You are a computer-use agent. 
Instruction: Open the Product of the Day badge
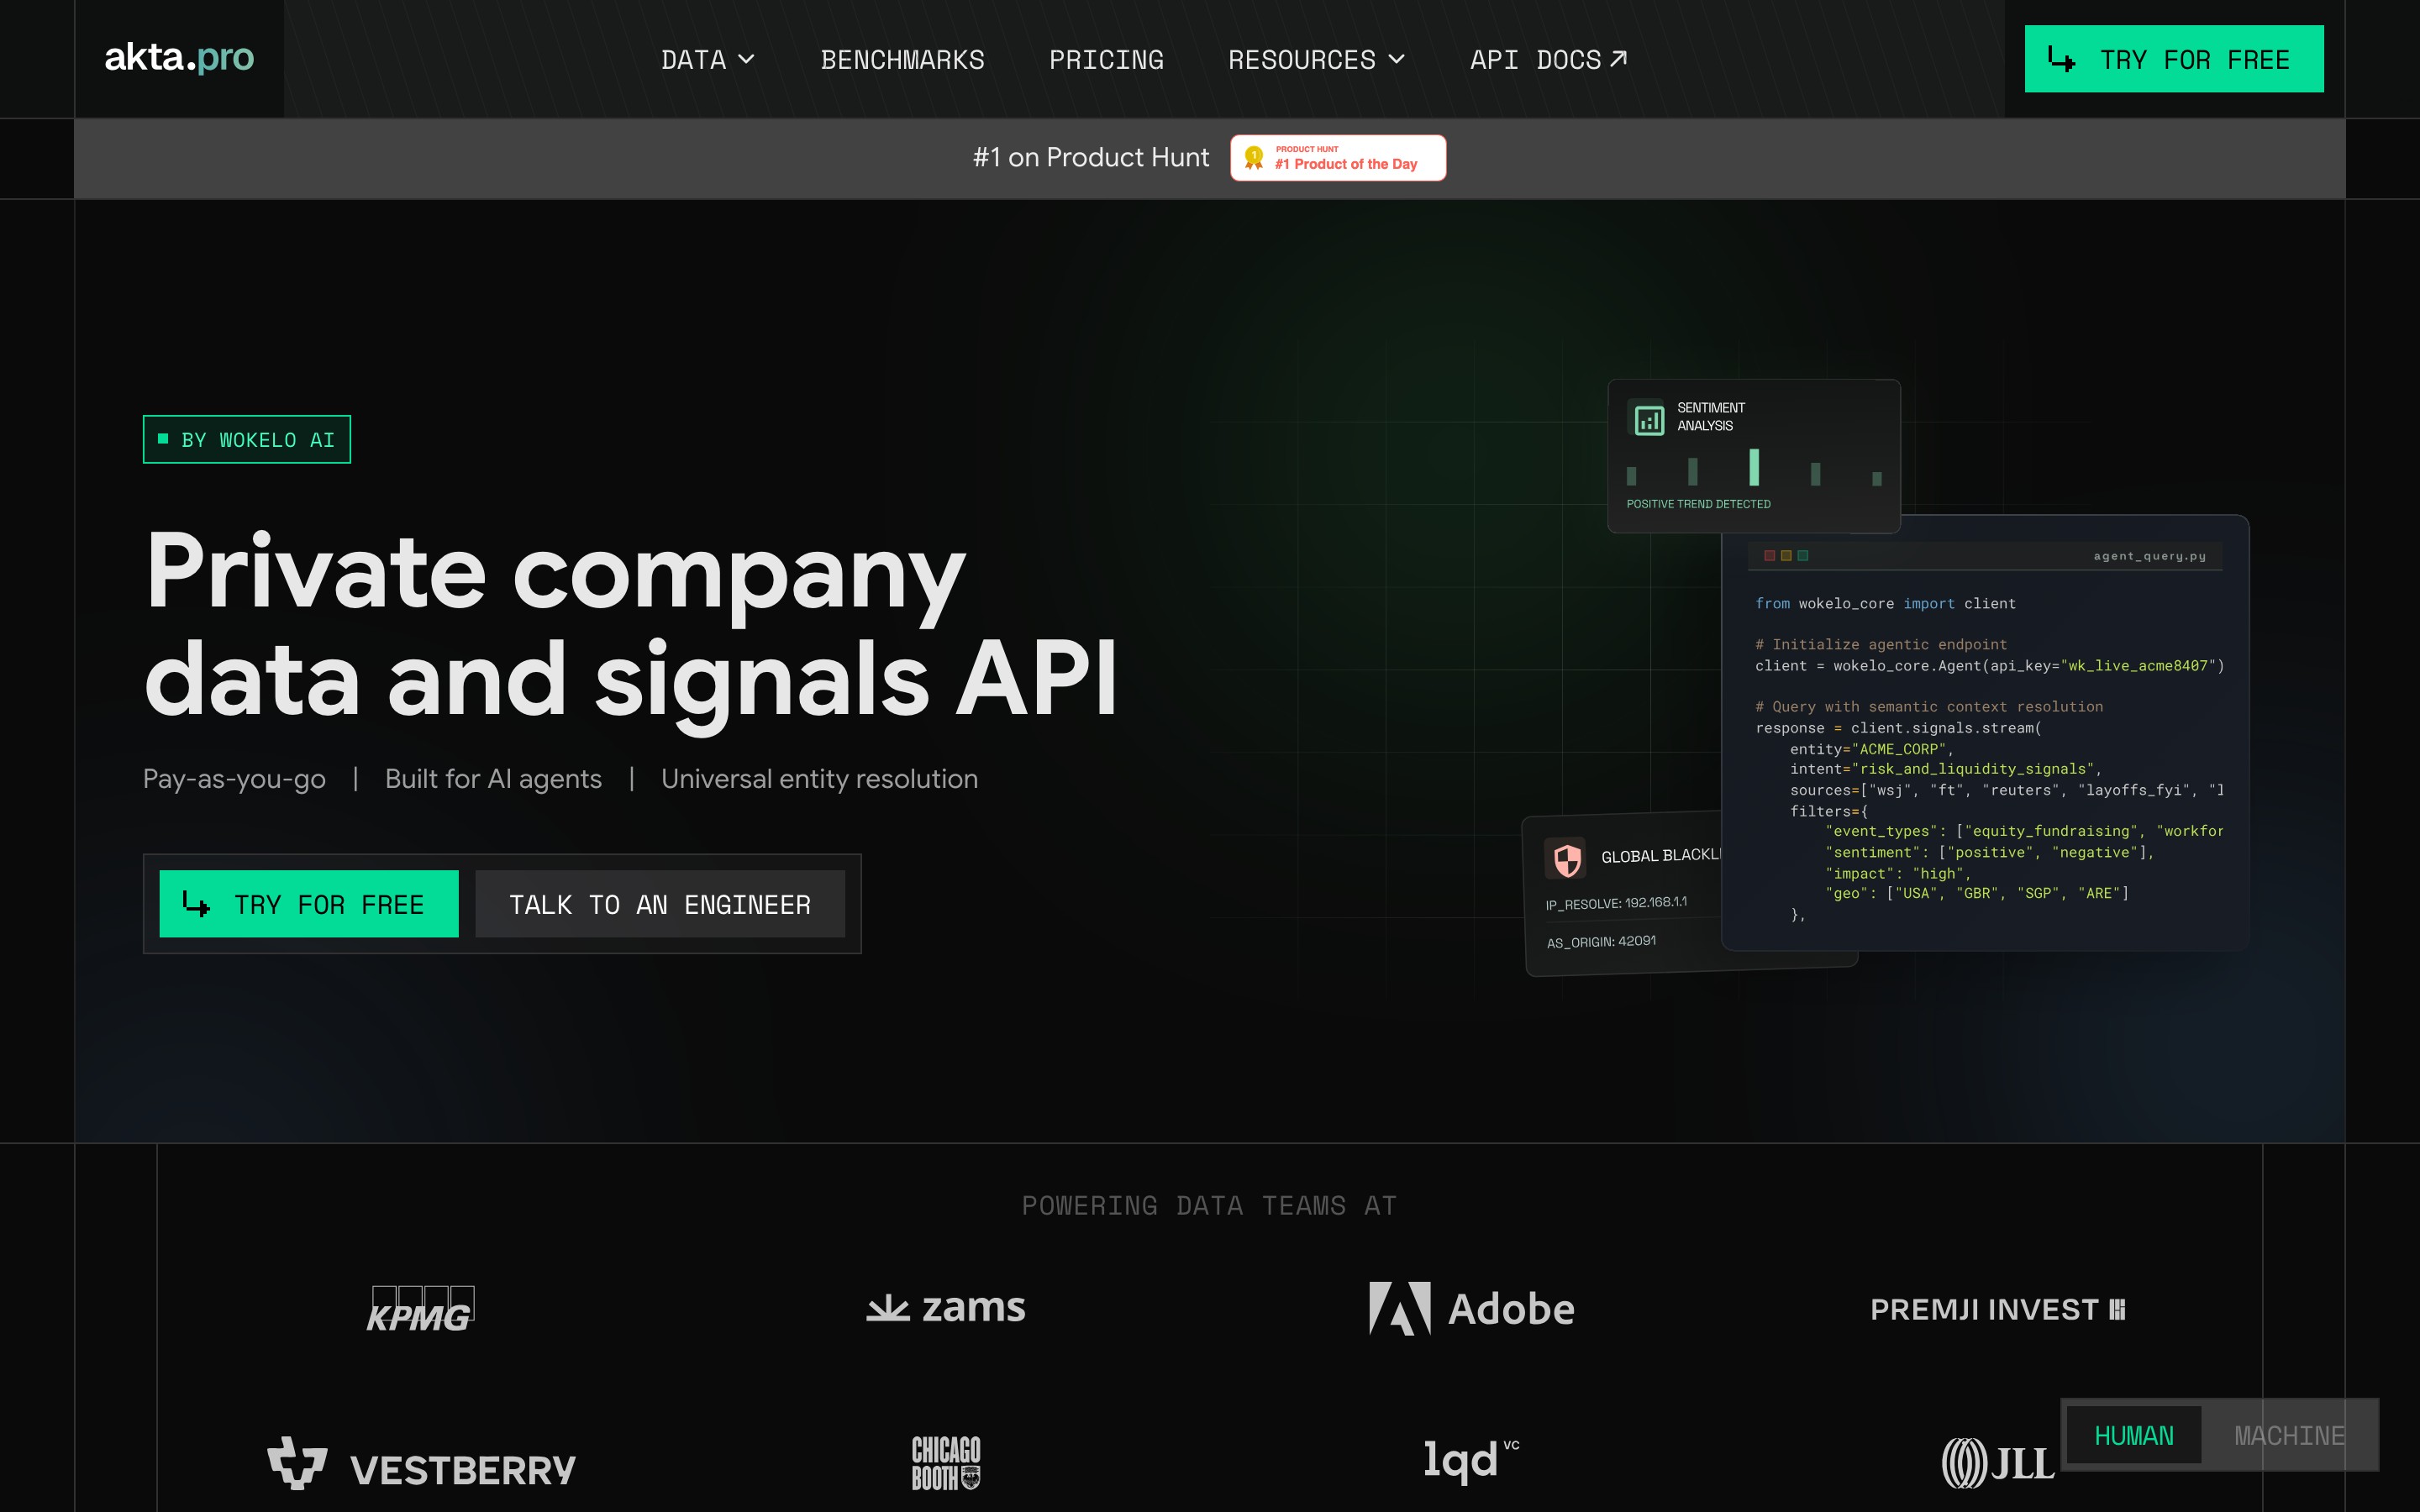(x=1338, y=157)
